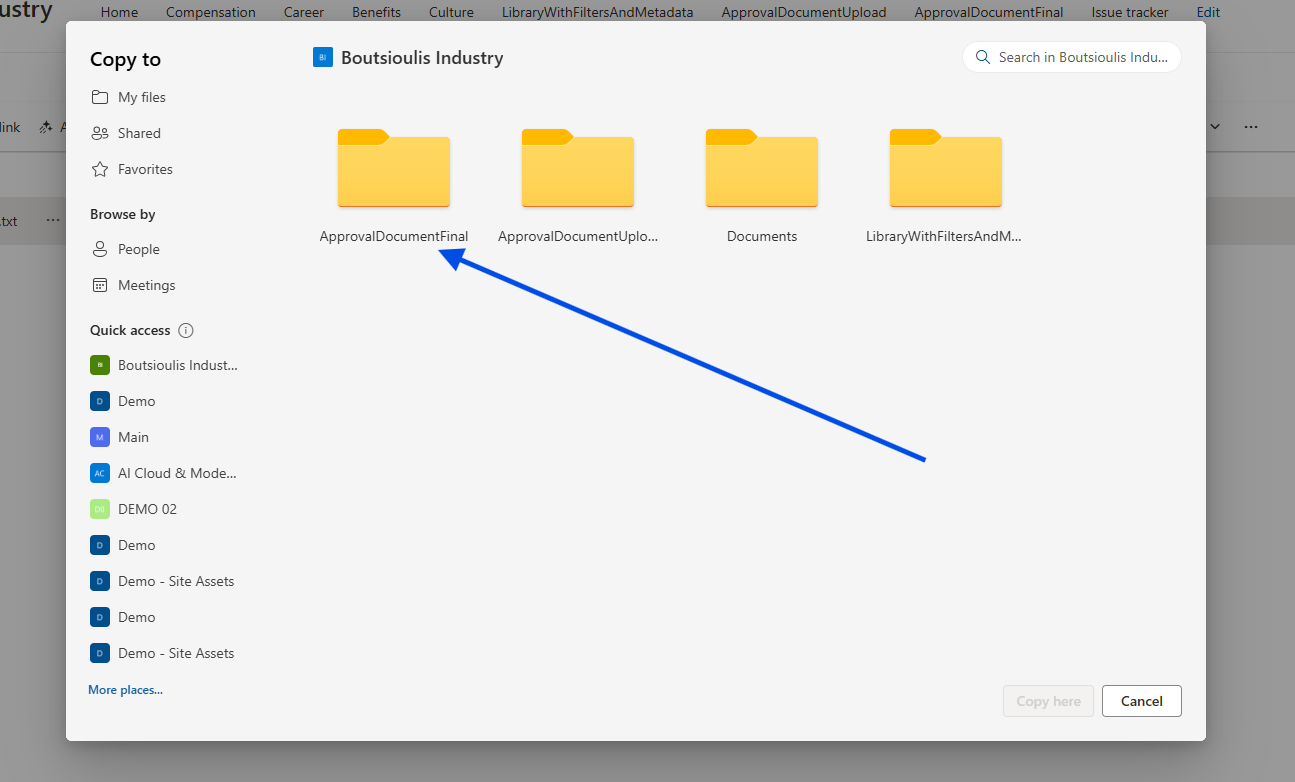Screen dimensions: 1295x782
Task: Select Boutsioulis Industry in Quick access
Action: pos(177,365)
